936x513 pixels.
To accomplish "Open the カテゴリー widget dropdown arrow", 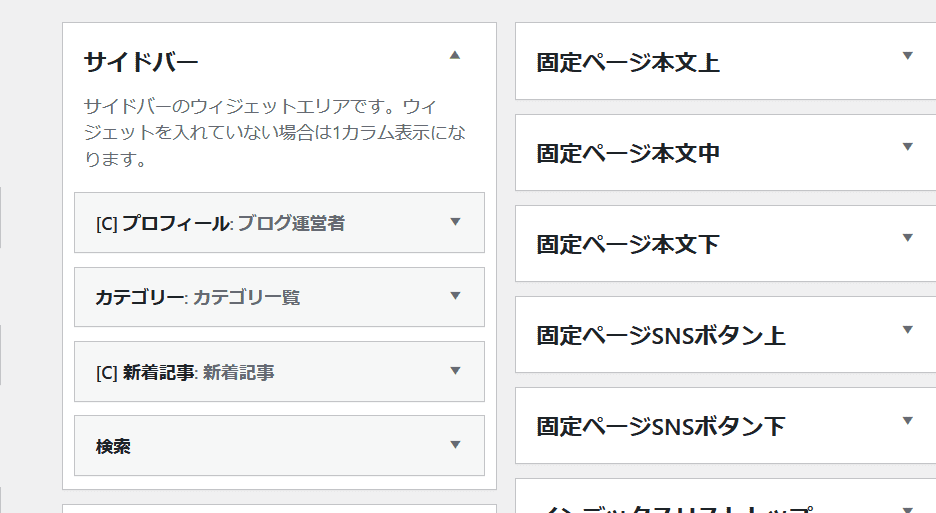I will tap(455, 296).
